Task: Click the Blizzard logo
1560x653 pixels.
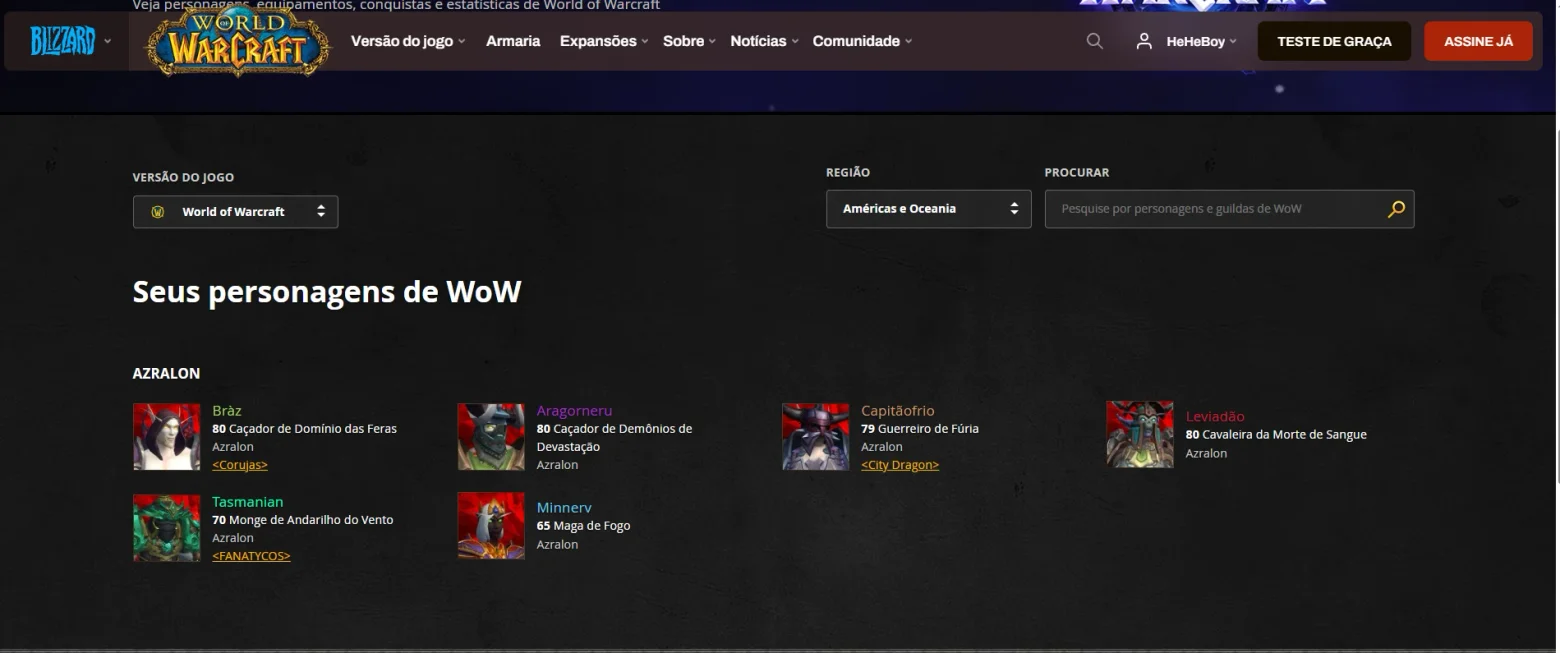Action: (63, 41)
